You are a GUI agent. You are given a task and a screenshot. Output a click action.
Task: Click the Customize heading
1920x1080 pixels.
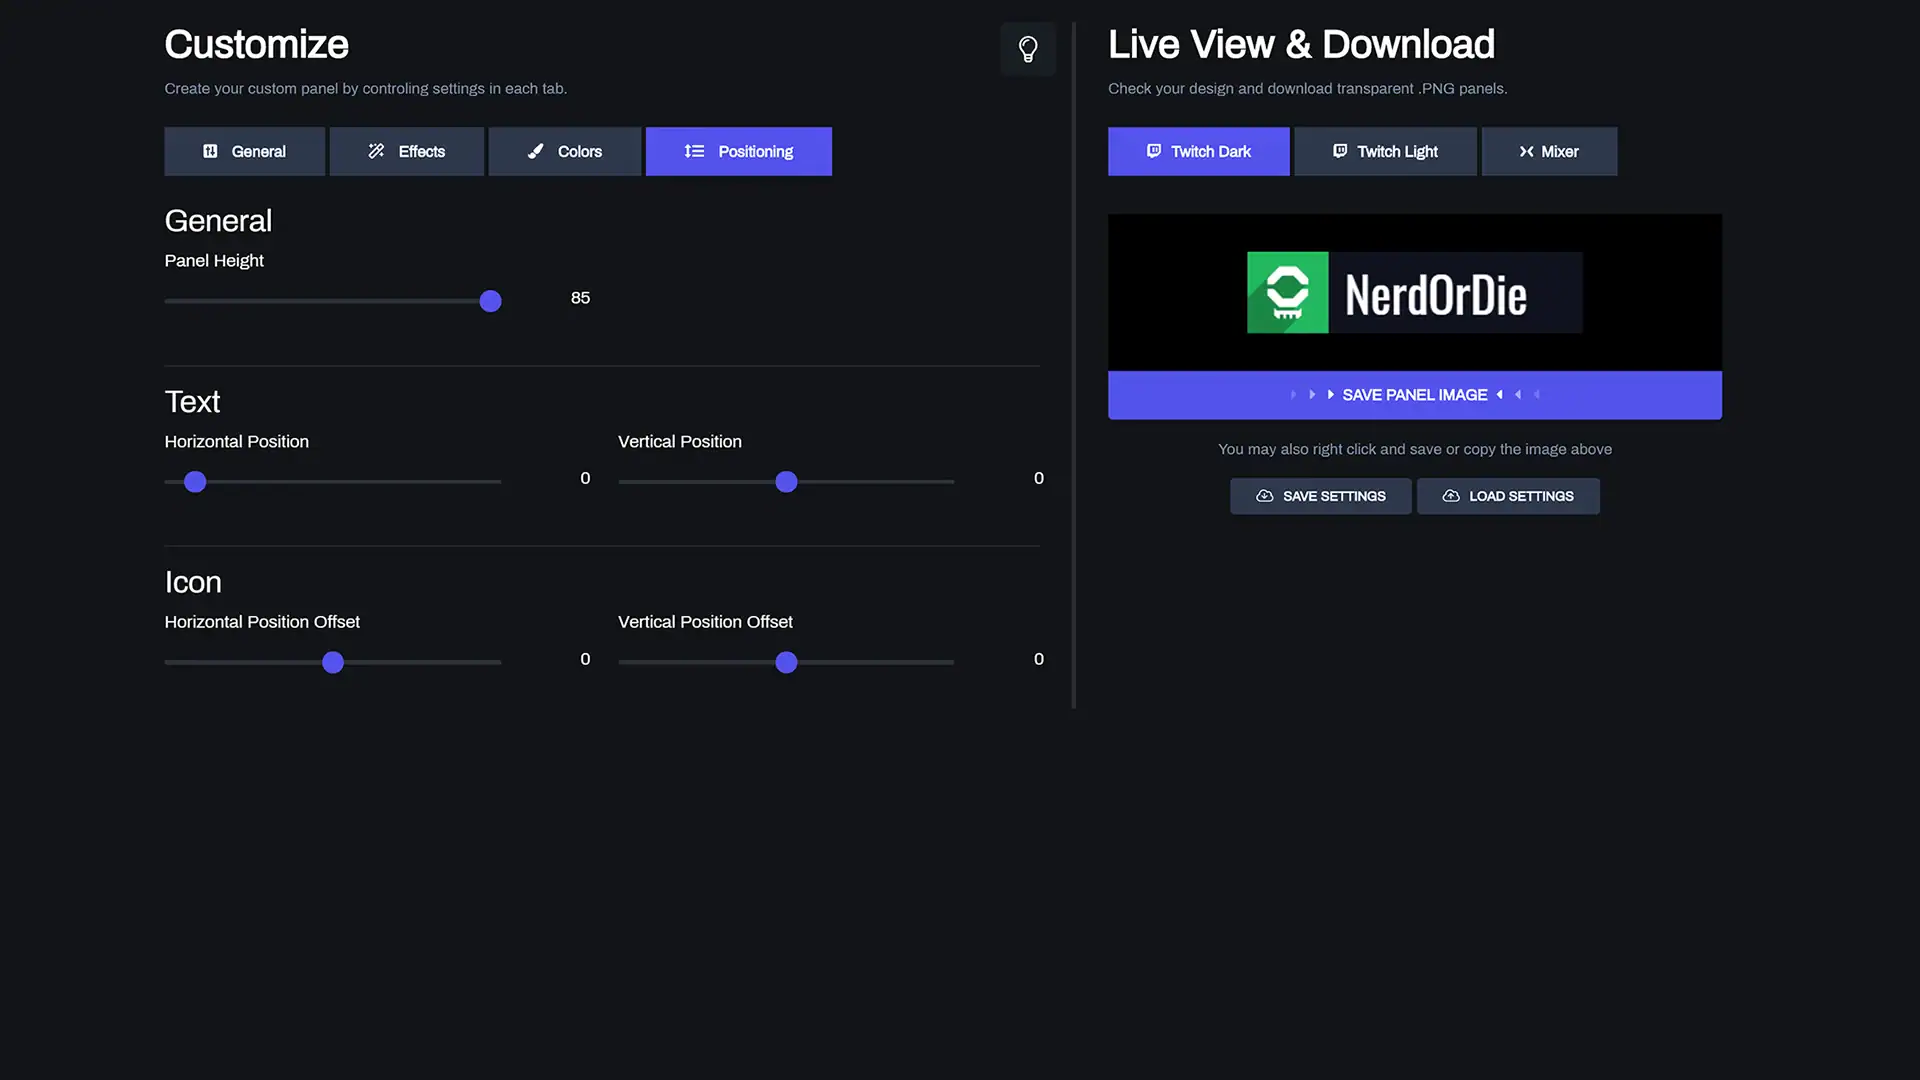[256, 44]
